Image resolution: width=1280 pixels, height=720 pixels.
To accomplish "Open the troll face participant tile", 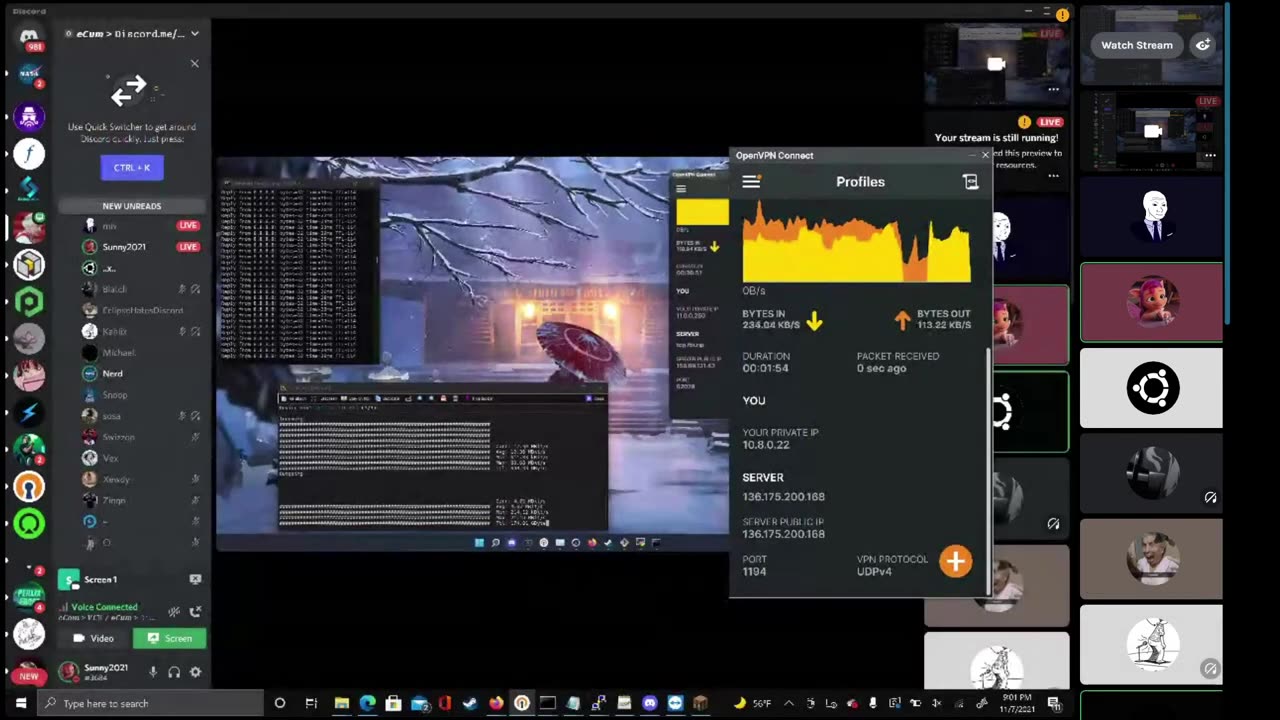I will (x=1151, y=217).
